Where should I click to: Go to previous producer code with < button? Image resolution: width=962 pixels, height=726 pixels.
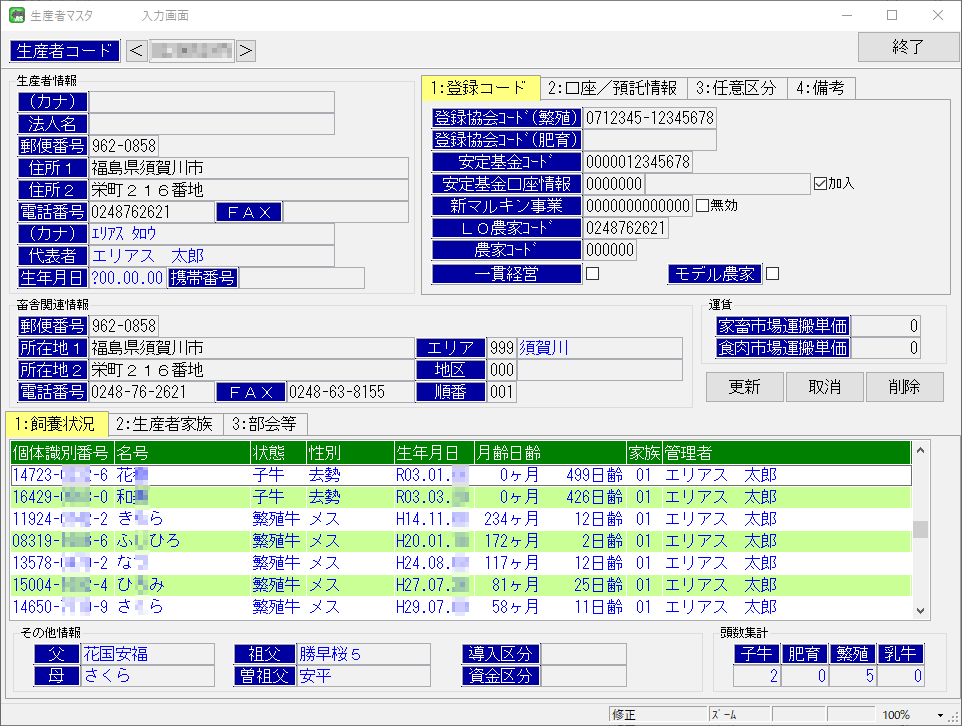tap(136, 51)
